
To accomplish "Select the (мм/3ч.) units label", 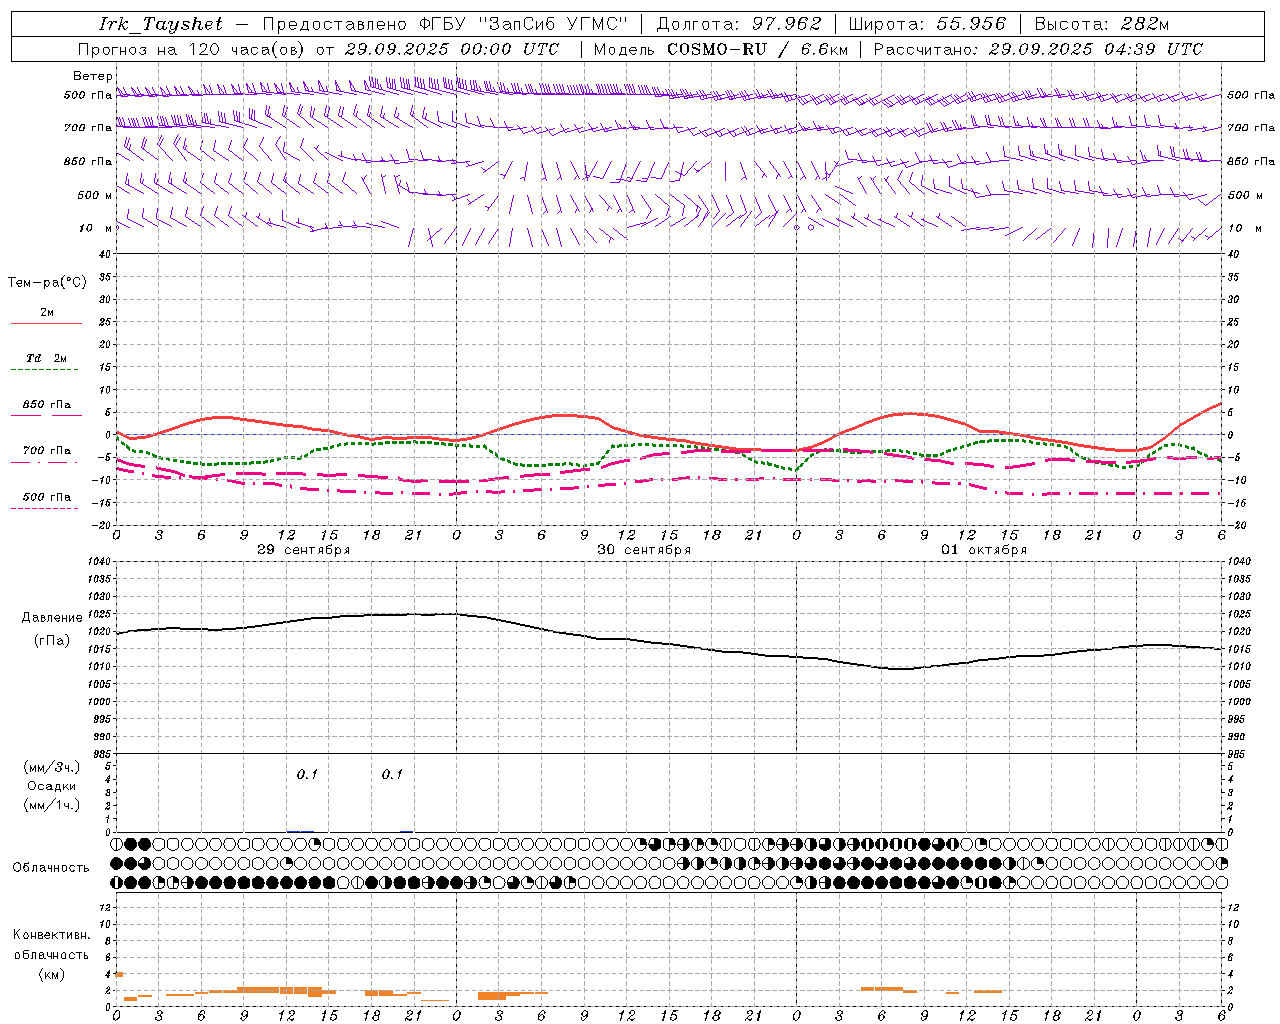I will 52,767.
